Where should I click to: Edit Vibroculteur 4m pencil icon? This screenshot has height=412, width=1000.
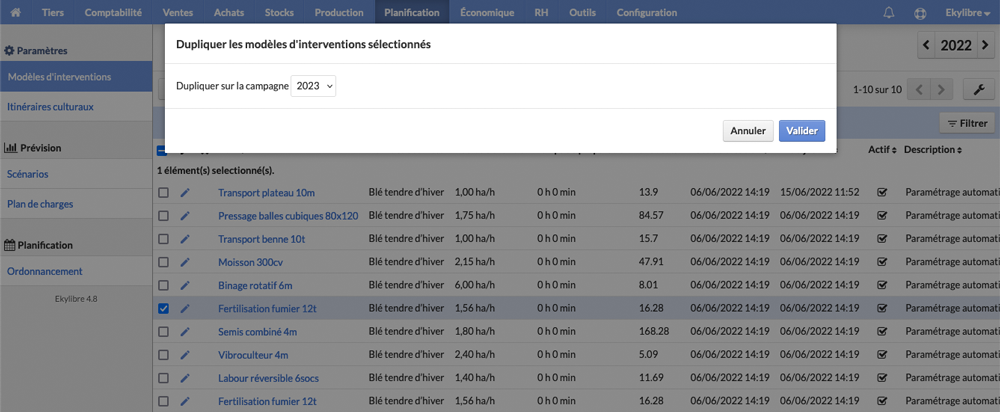tap(185, 355)
